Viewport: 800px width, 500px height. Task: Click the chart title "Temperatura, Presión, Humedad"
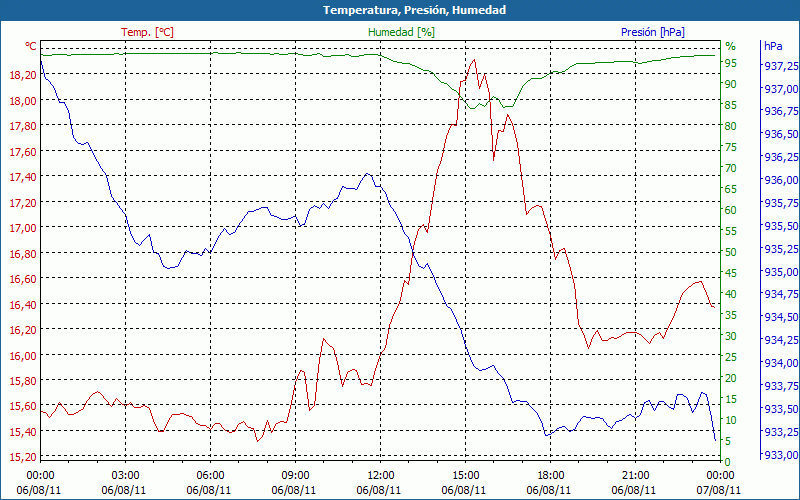click(414, 10)
